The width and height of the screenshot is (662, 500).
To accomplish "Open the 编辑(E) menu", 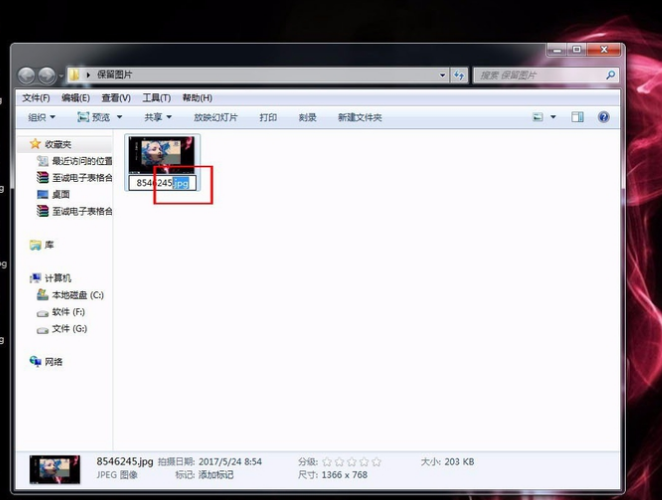I will 75,98.
